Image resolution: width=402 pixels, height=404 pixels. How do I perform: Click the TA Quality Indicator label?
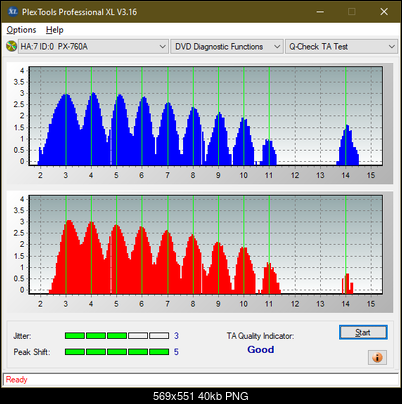(x=260, y=336)
